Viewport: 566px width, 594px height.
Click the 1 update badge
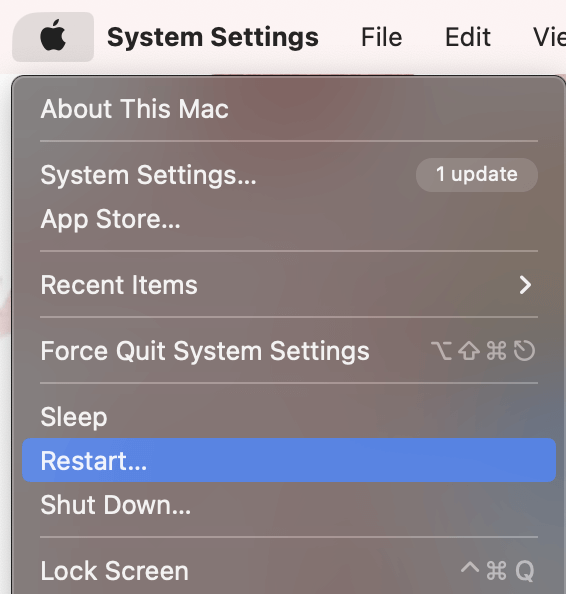pyautogui.click(x=477, y=175)
